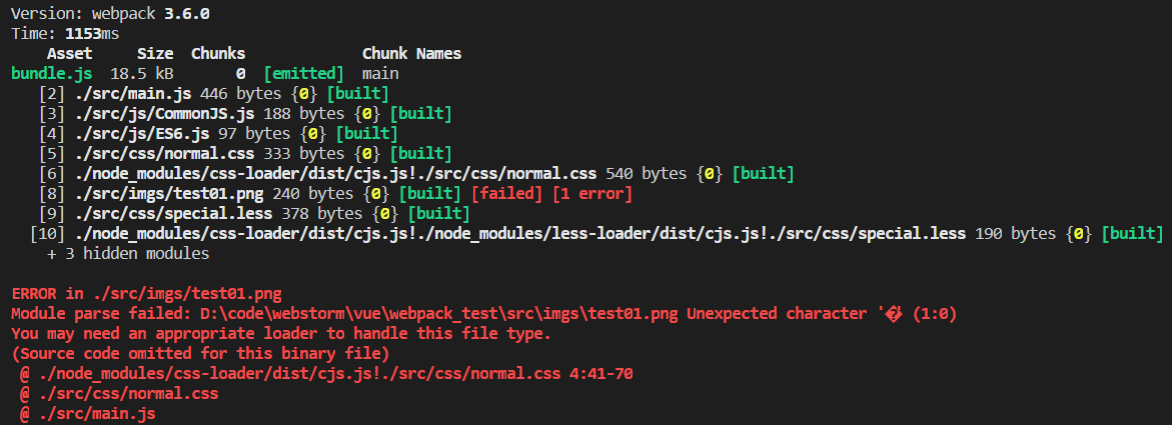
Task: Click the 'Chunk Names' column header
Action: pyautogui.click(x=411, y=54)
